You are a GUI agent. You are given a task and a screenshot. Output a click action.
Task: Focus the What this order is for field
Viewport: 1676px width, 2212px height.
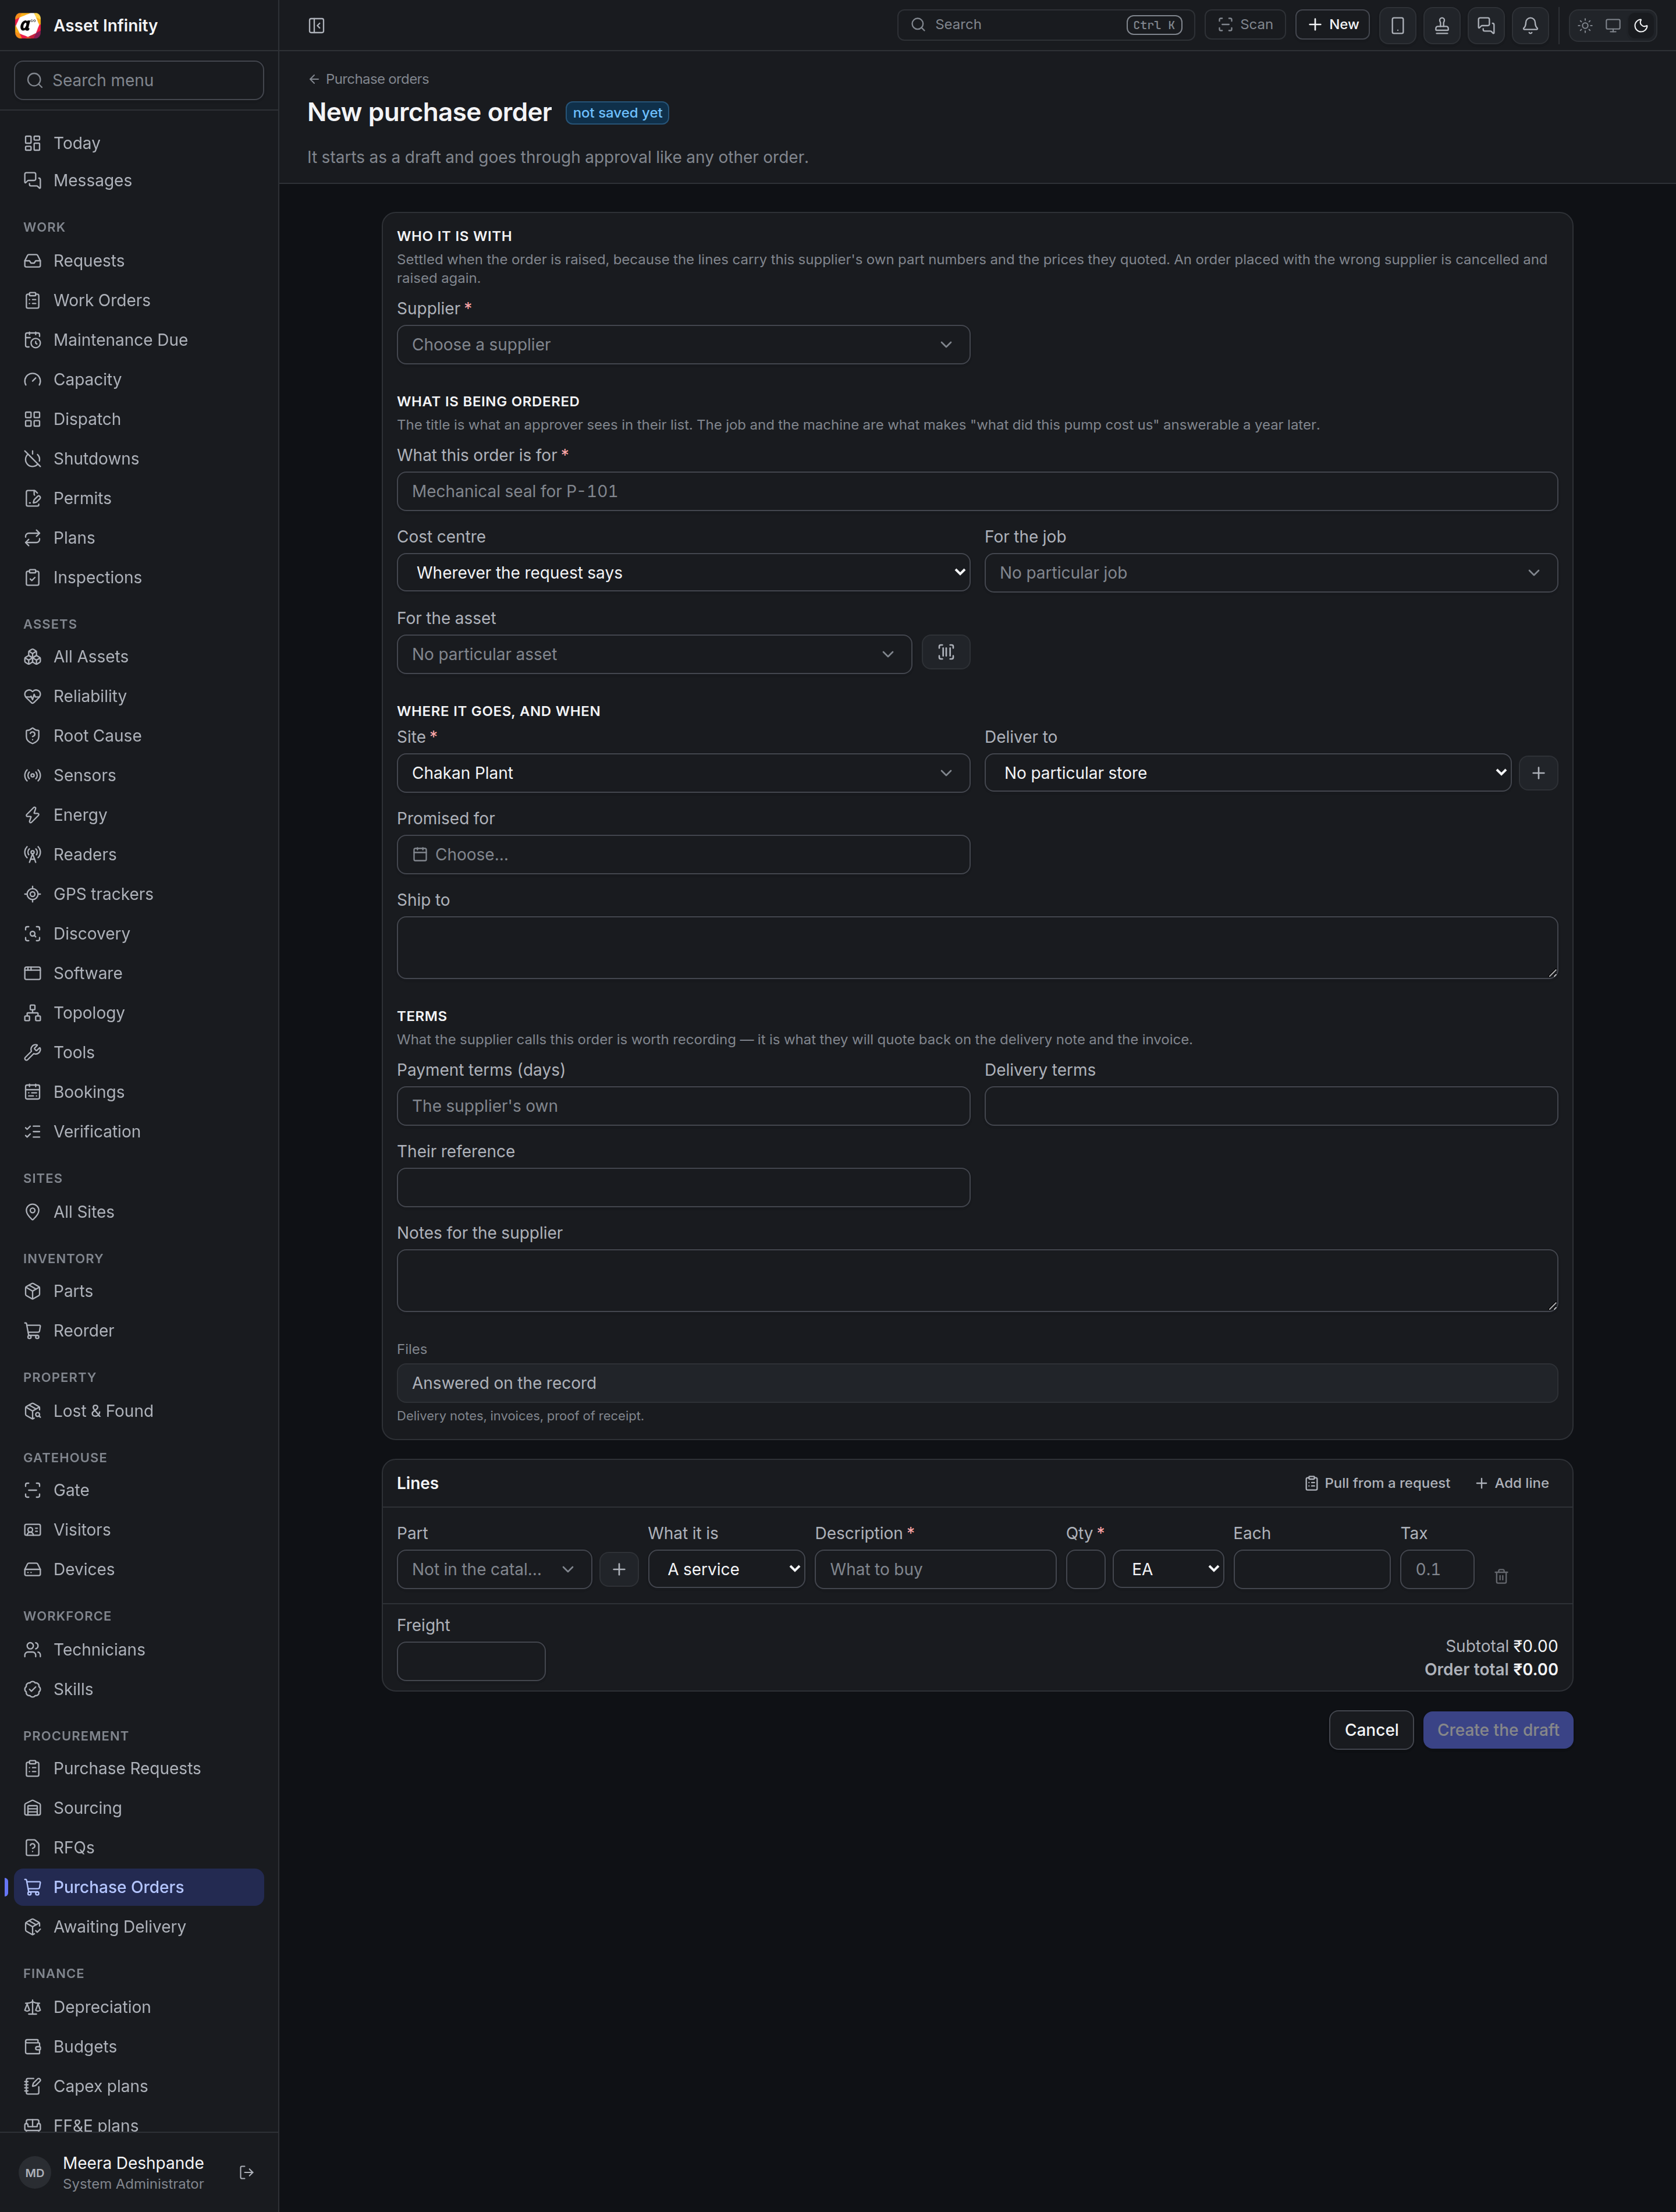tap(977, 491)
